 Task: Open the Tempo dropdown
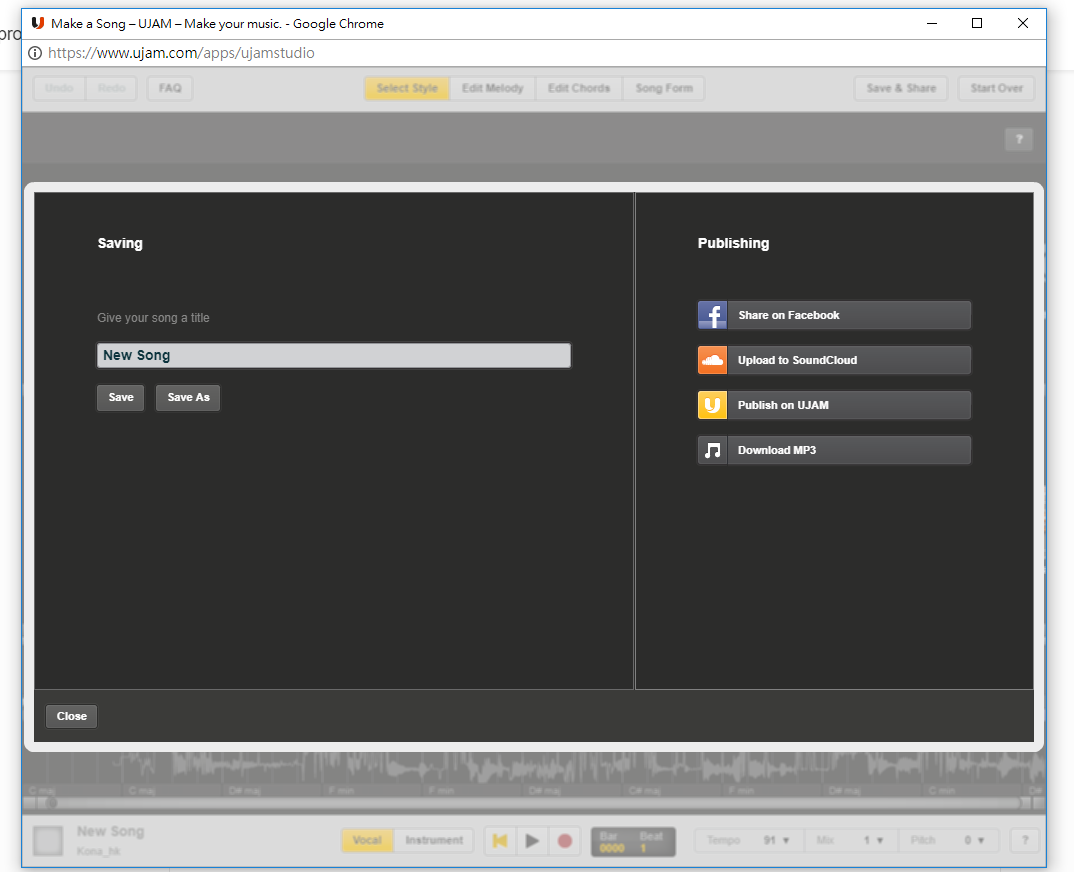(x=749, y=840)
